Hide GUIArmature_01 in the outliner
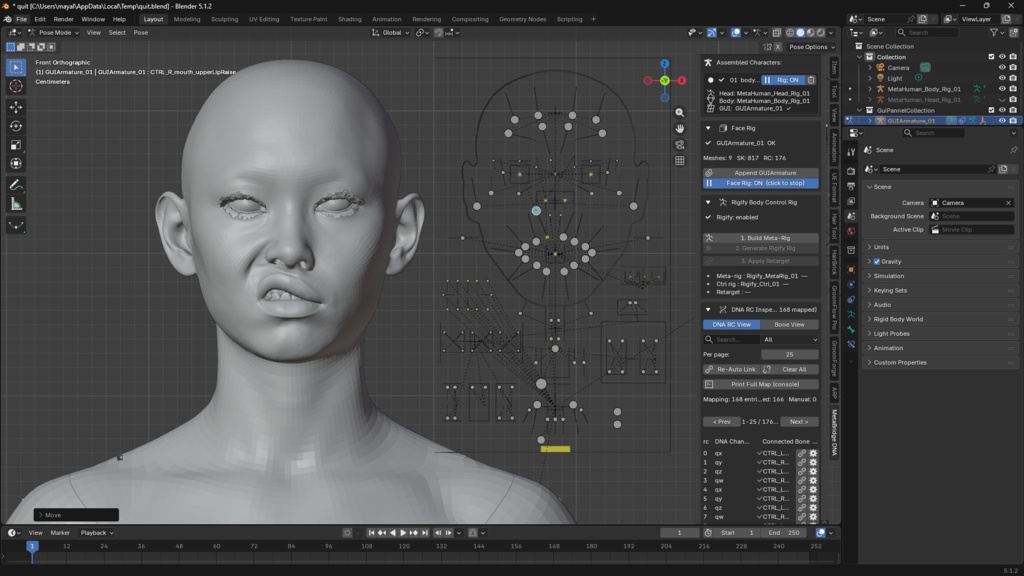Image resolution: width=1024 pixels, height=576 pixels. (1002, 121)
